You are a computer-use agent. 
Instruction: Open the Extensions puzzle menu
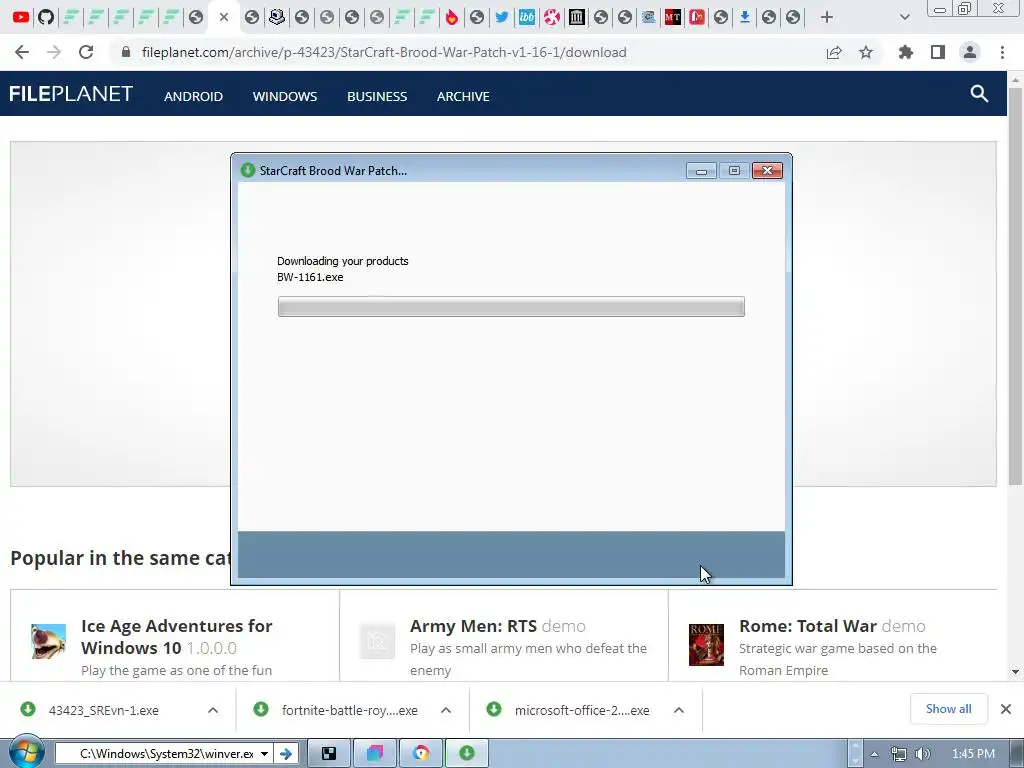(x=906, y=52)
